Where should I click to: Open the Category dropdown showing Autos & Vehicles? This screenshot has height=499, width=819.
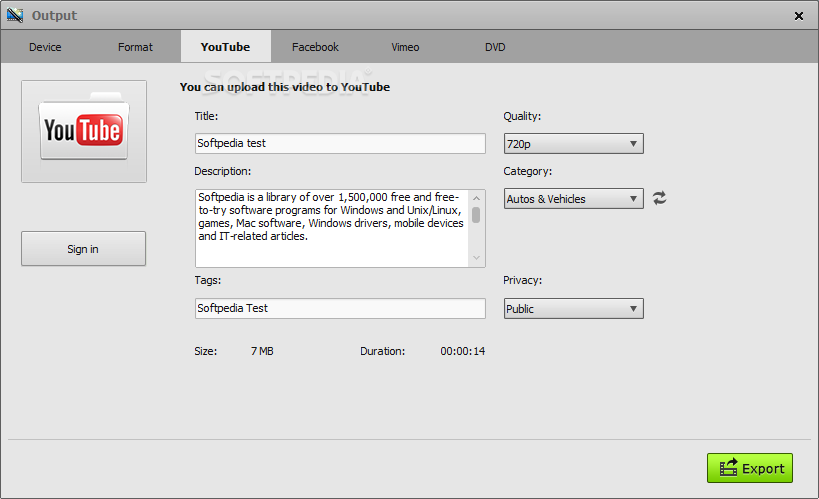pyautogui.click(x=574, y=199)
